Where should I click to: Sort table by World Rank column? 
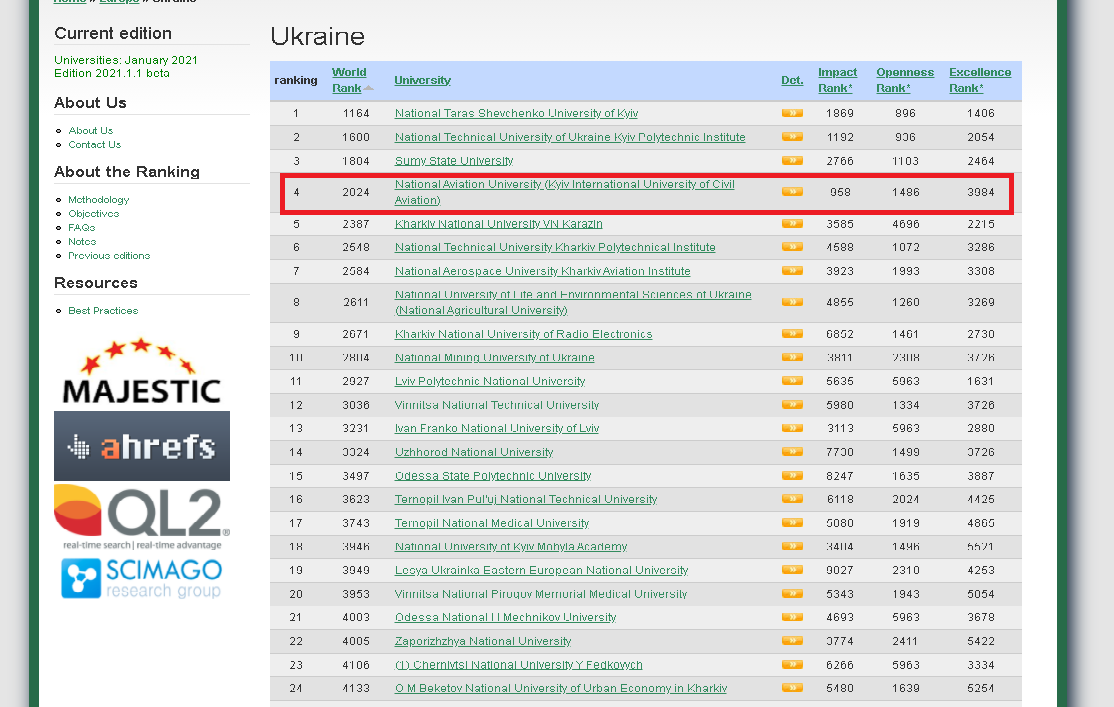(350, 80)
